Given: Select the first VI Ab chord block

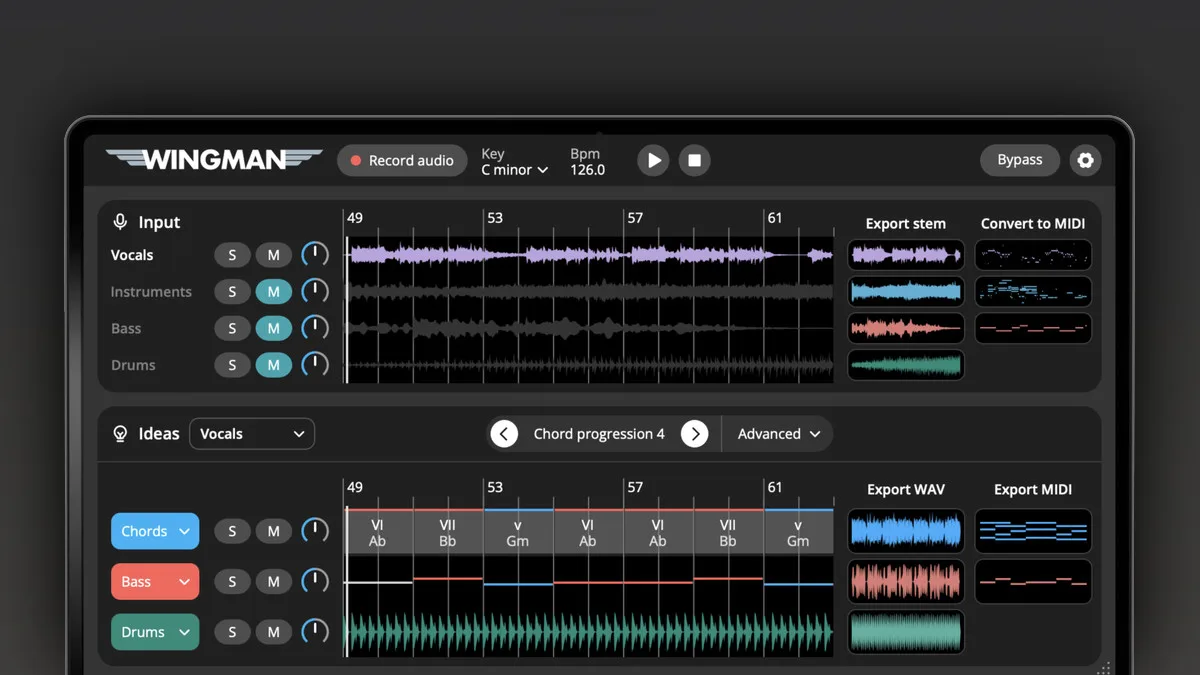Looking at the screenshot, I should point(378,532).
